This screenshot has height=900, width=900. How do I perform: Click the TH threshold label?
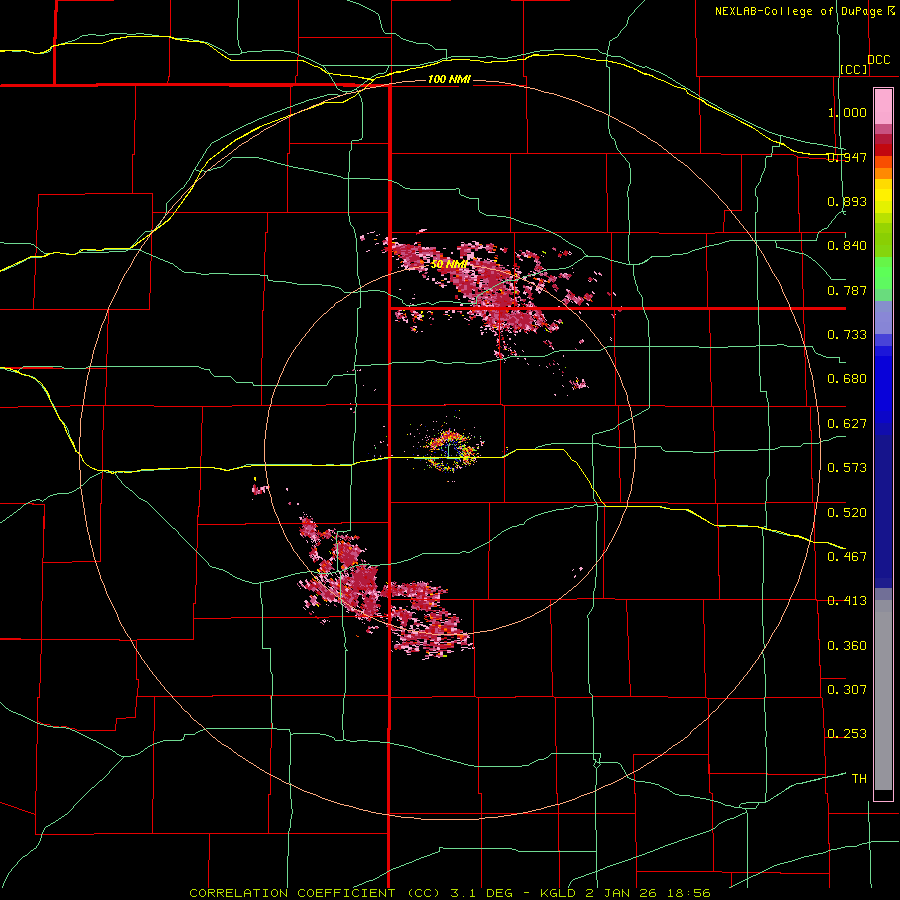tap(859, 779)
